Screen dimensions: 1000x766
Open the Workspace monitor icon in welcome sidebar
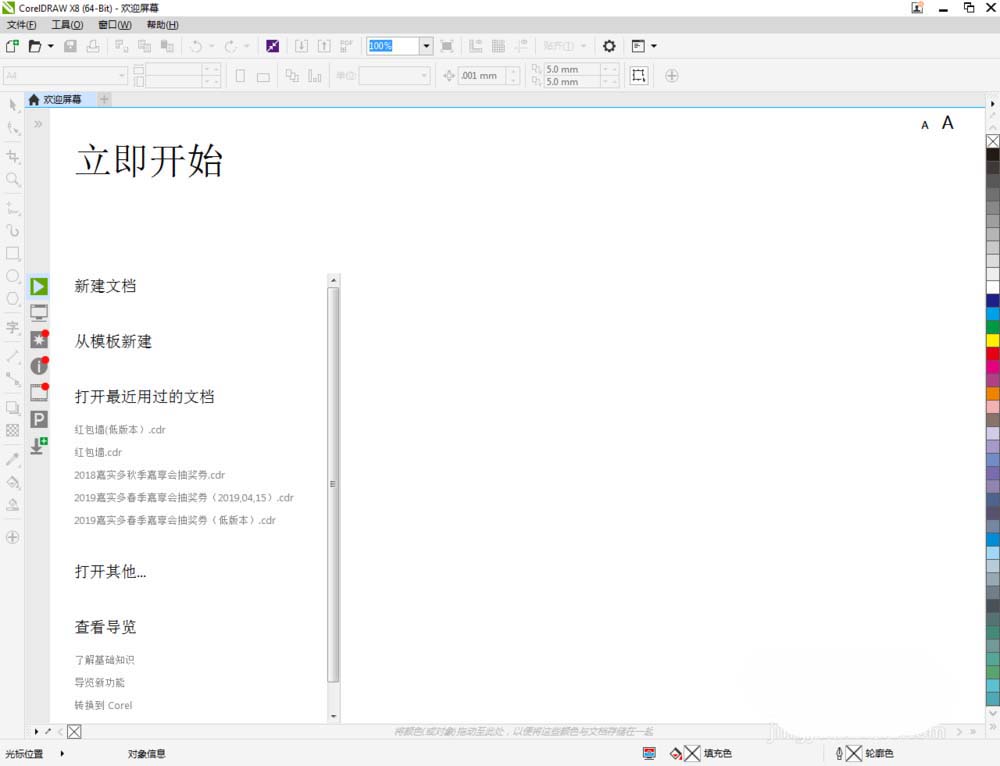39,313
